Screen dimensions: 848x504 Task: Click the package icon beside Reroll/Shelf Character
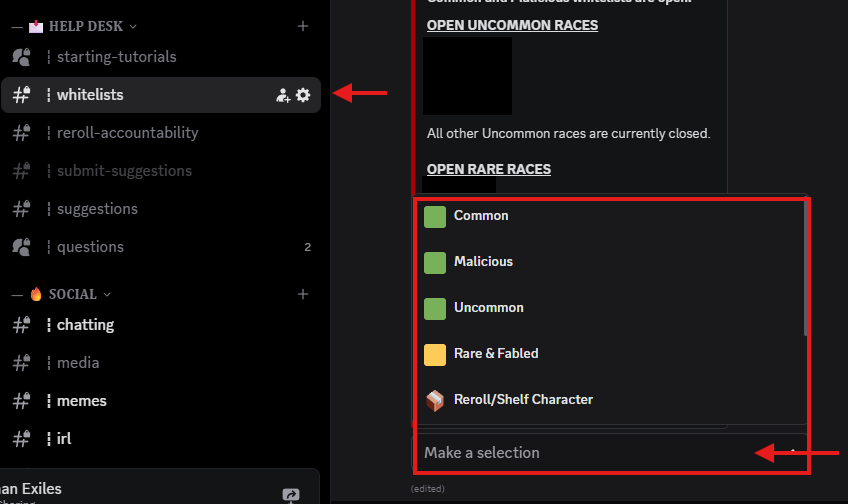coord(435,401)
